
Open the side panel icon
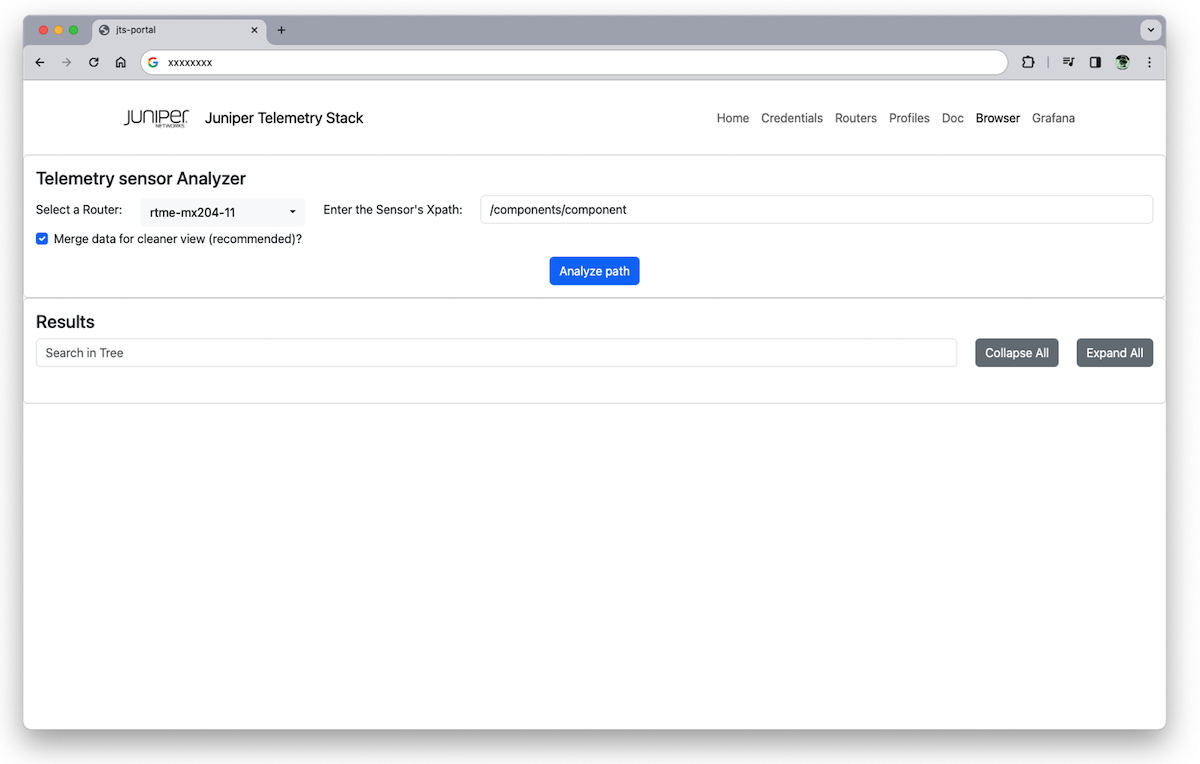pos(1094,62)
